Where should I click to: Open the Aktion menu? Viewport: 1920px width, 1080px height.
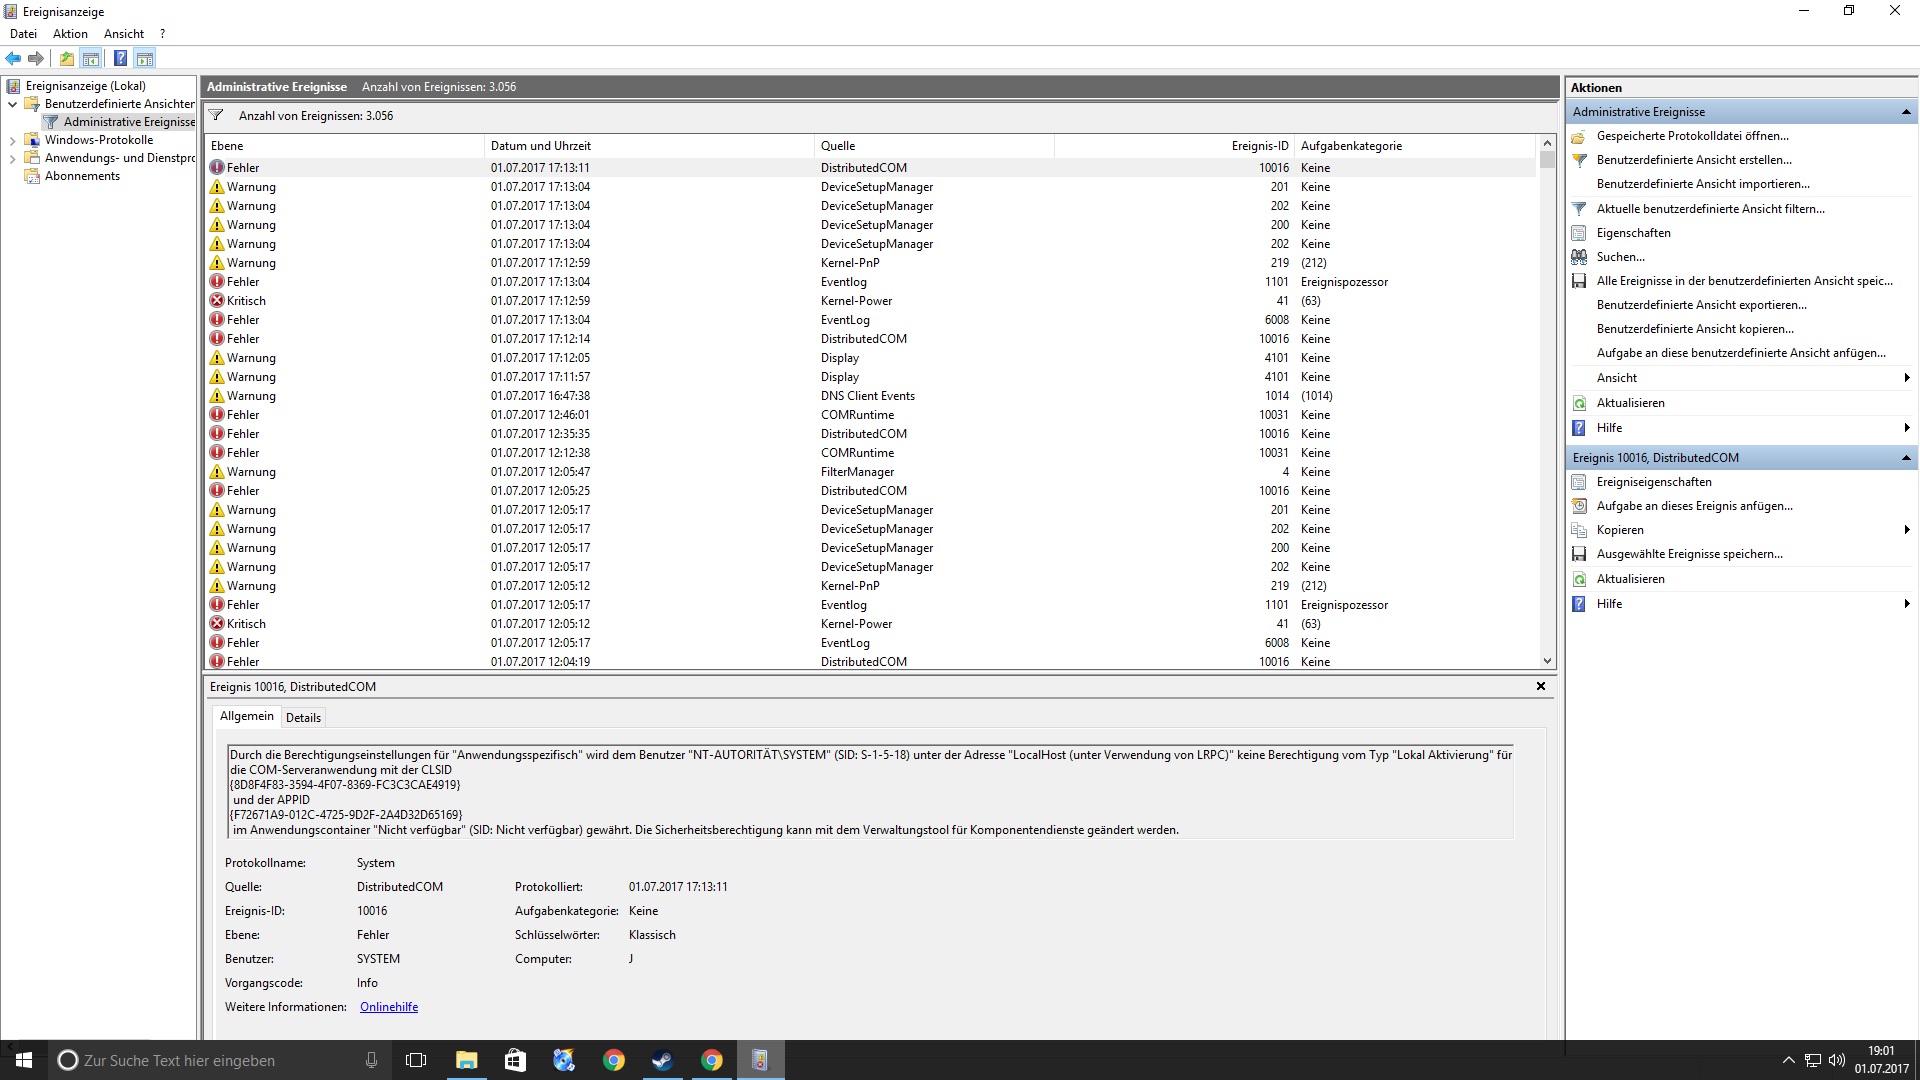coord(70,33)
